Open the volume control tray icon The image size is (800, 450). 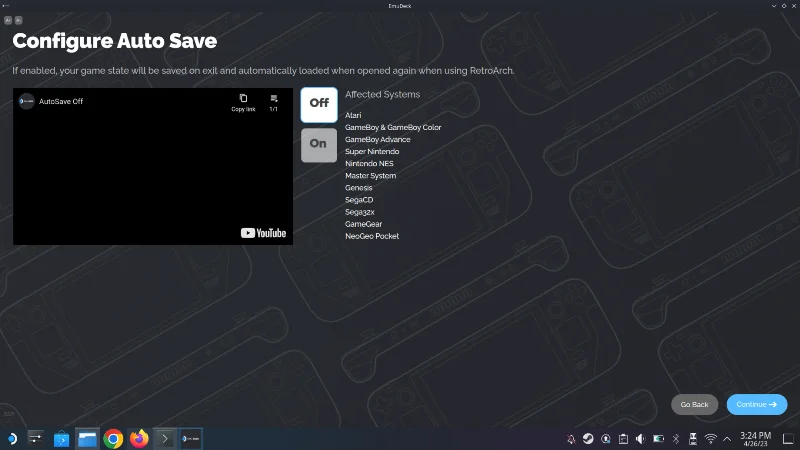(640, 439)
